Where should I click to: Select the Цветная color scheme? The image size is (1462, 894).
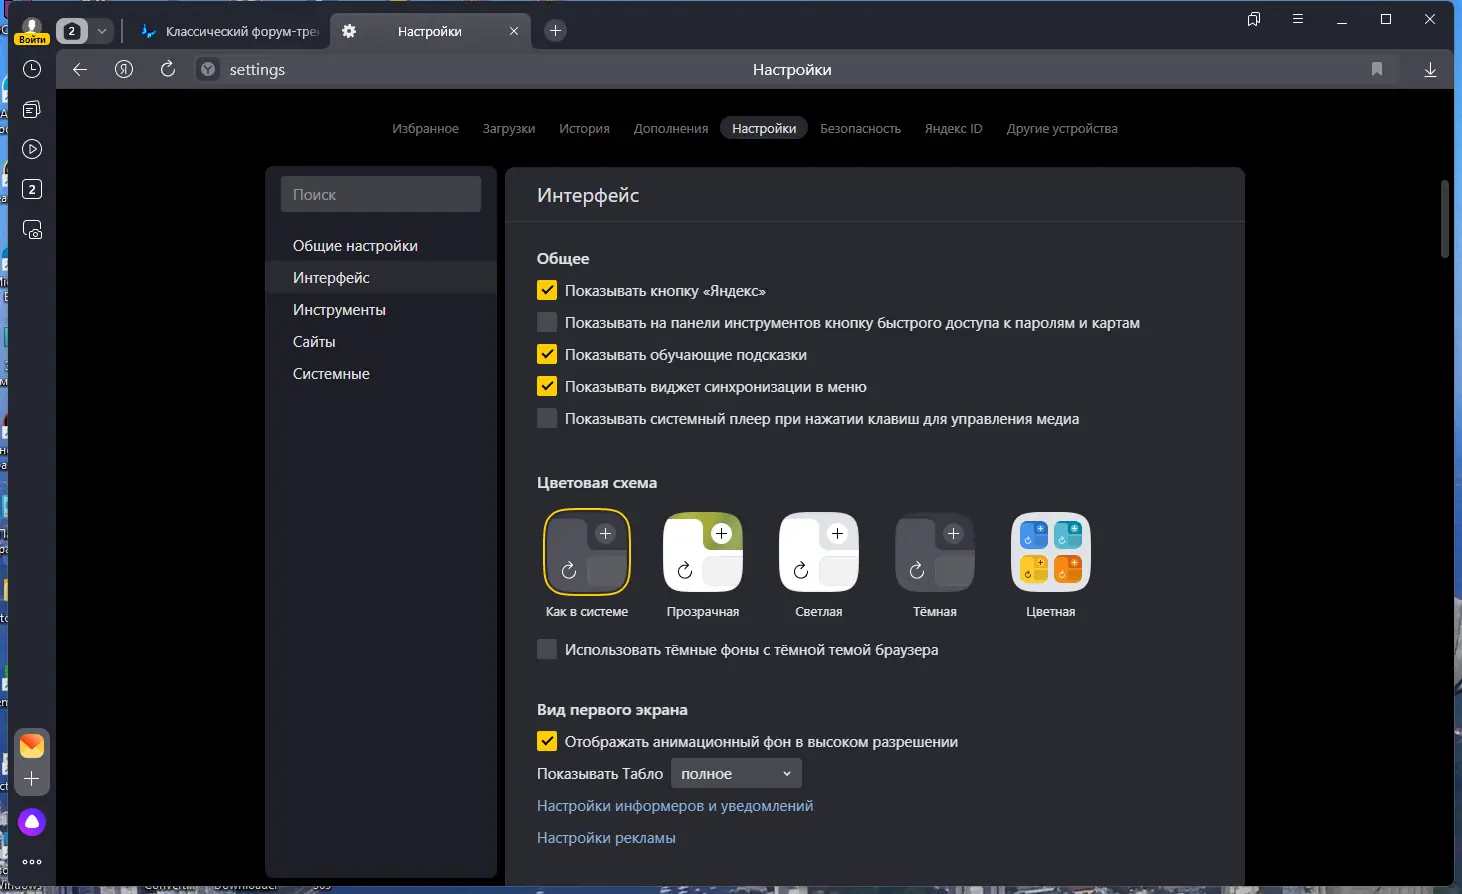coord(1051,553)
